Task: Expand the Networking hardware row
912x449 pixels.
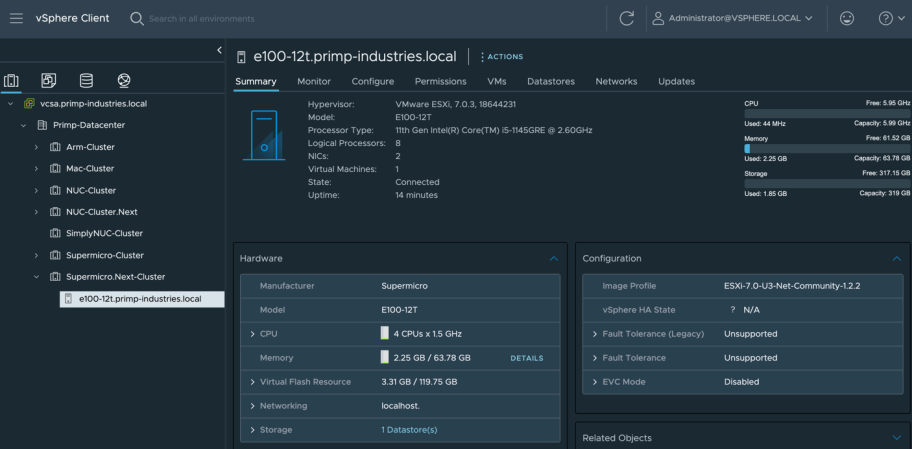Action: point(252,406)
